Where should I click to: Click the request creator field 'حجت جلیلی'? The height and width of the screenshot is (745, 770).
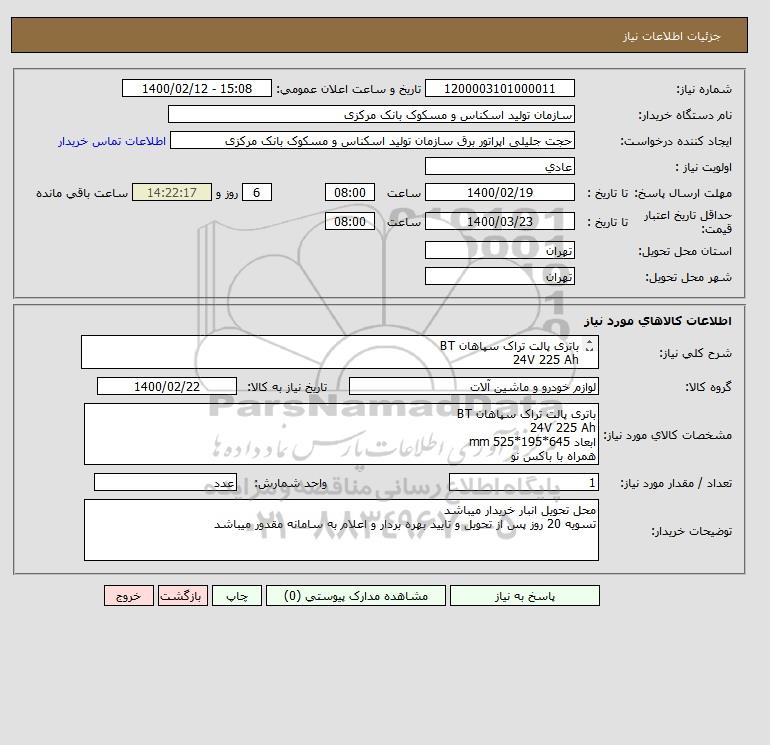[x=372, y=140]
